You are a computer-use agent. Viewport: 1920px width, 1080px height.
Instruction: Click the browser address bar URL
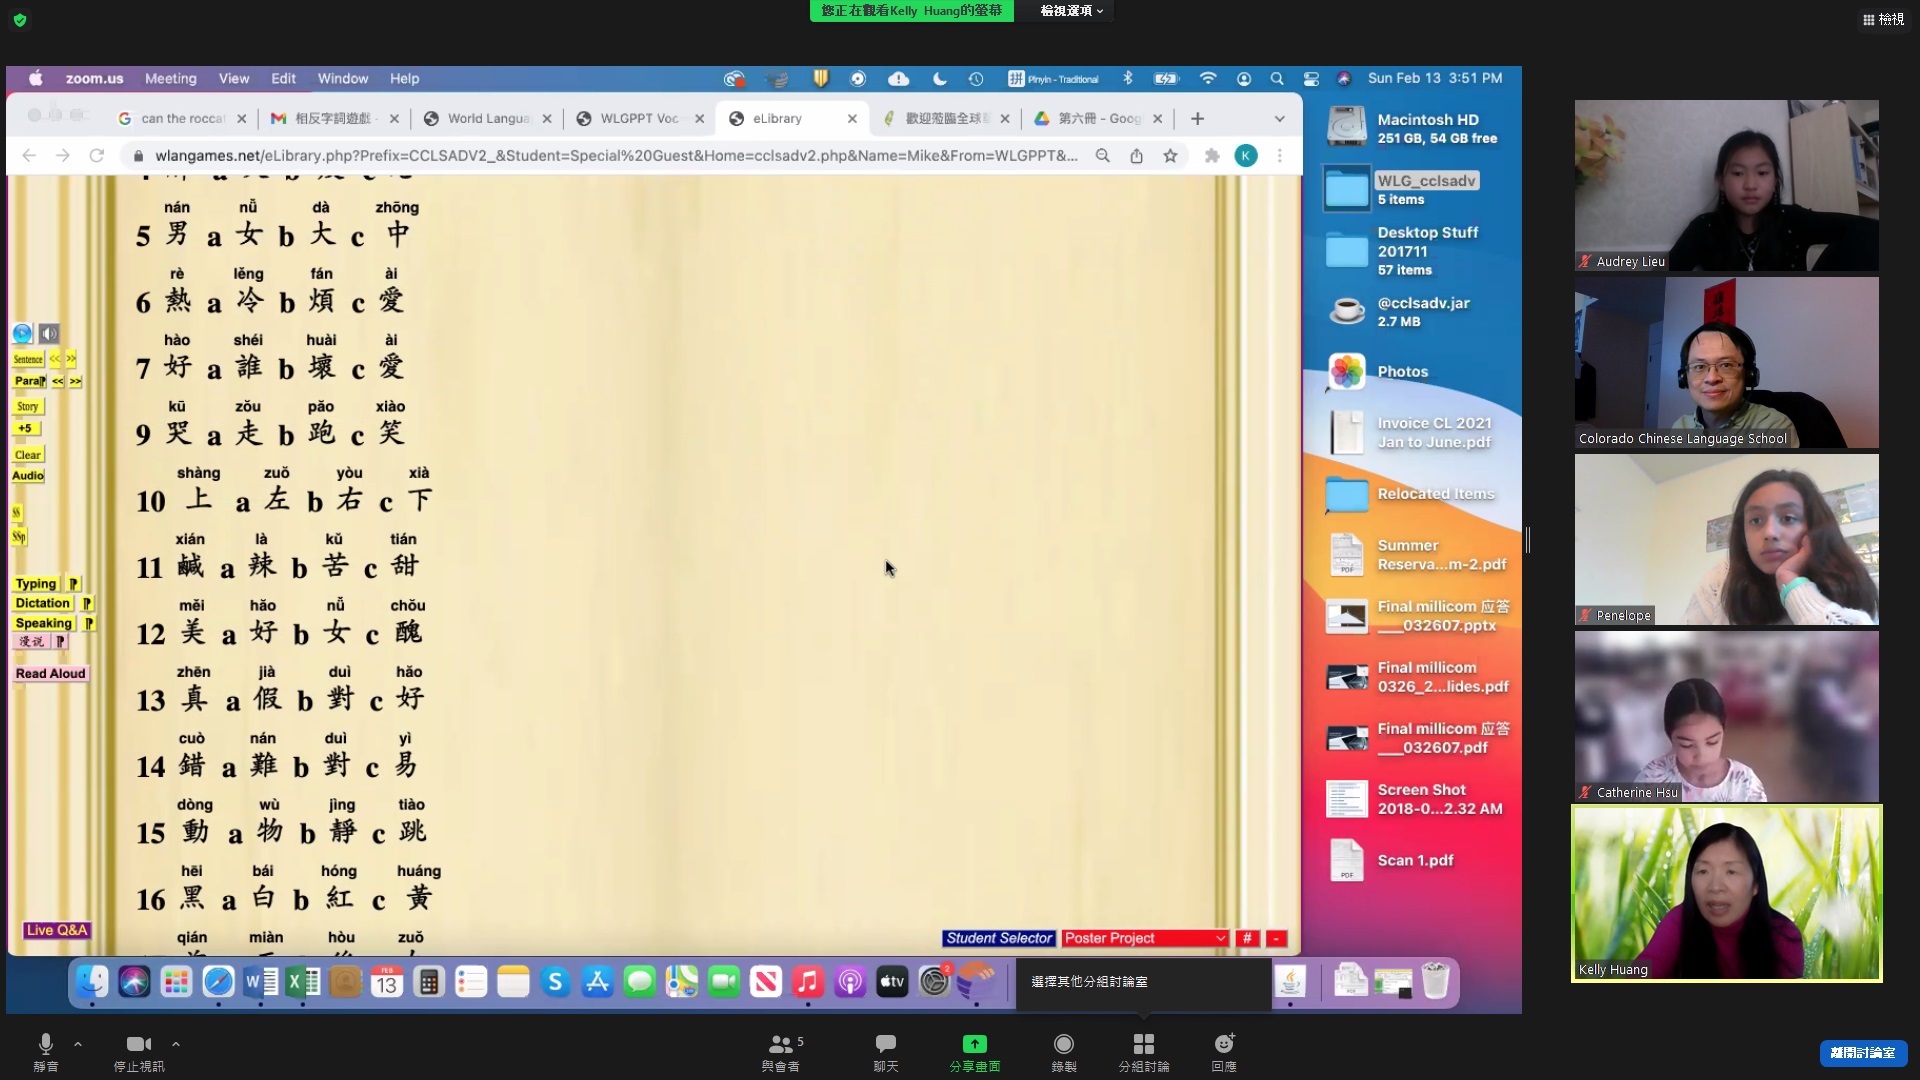615,156
